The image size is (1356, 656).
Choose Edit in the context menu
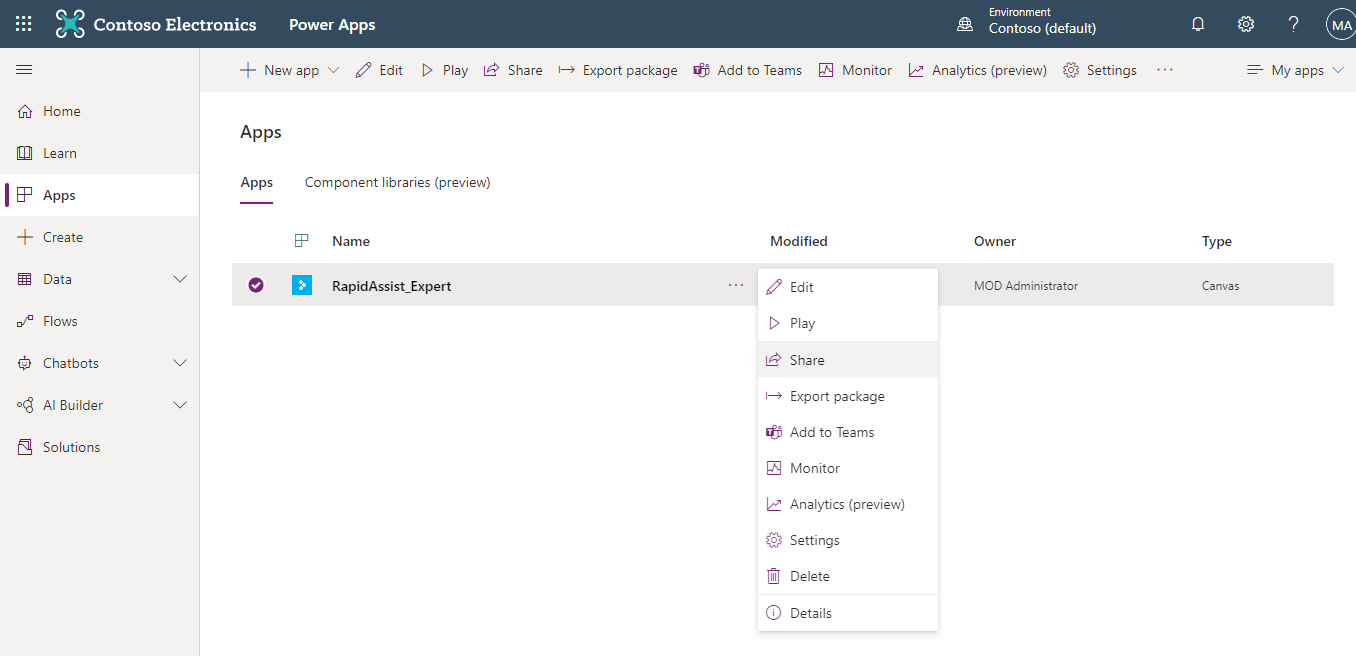coord(848,287)
